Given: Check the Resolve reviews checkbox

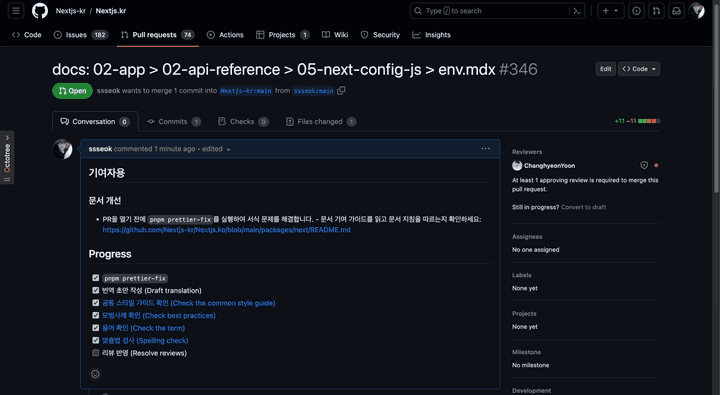Looking at the screenshot, I should click(96, 353).
